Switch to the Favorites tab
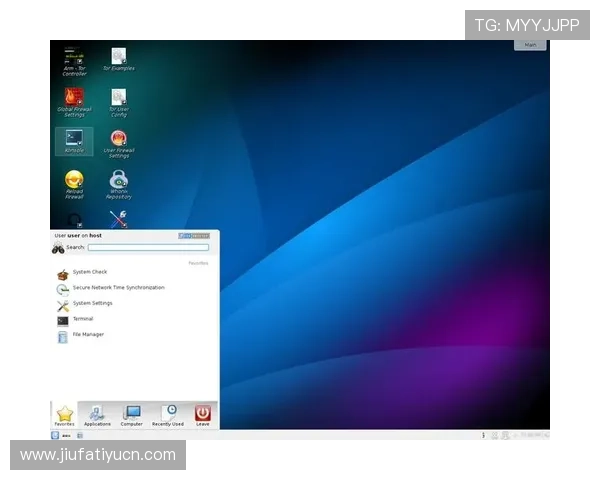This screenshot has width=600, height=480. click(x=65, y=415)
